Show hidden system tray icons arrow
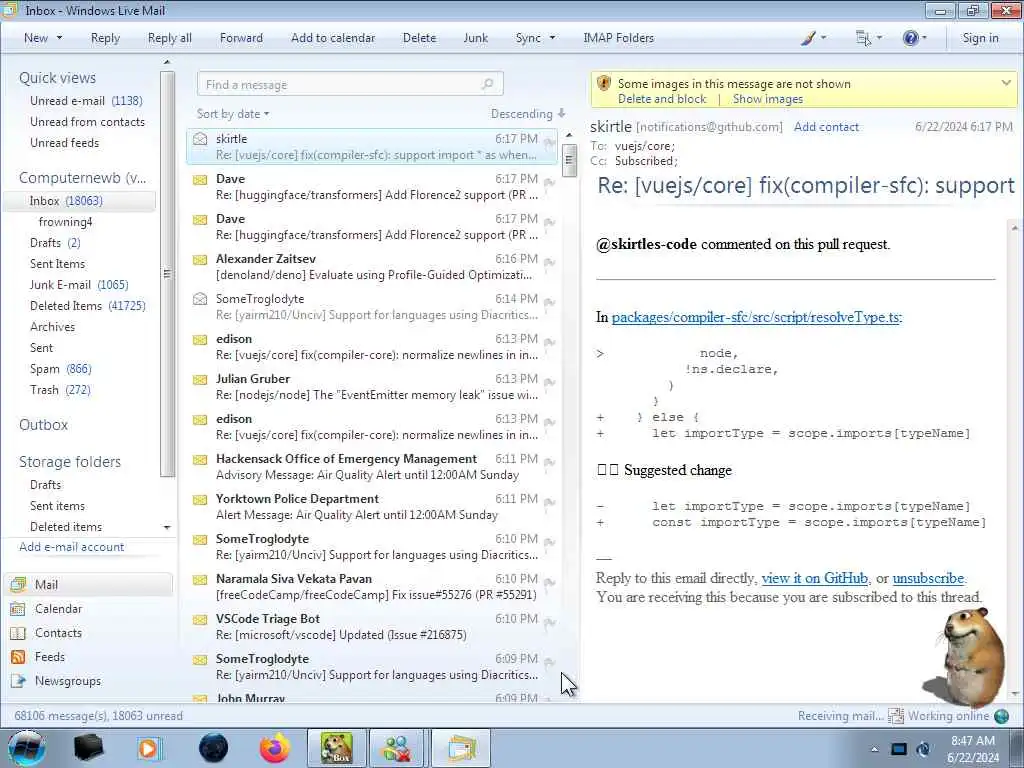This screenshot has height=768, width=1024. pyautogui.click(x=874, y=749)
